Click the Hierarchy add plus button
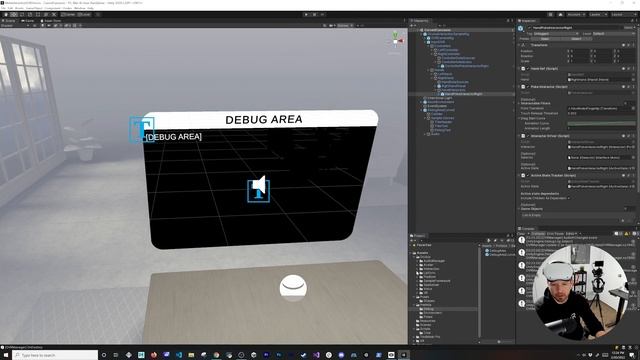The width and height of the screenshot is (640, 360). [412, 25]
